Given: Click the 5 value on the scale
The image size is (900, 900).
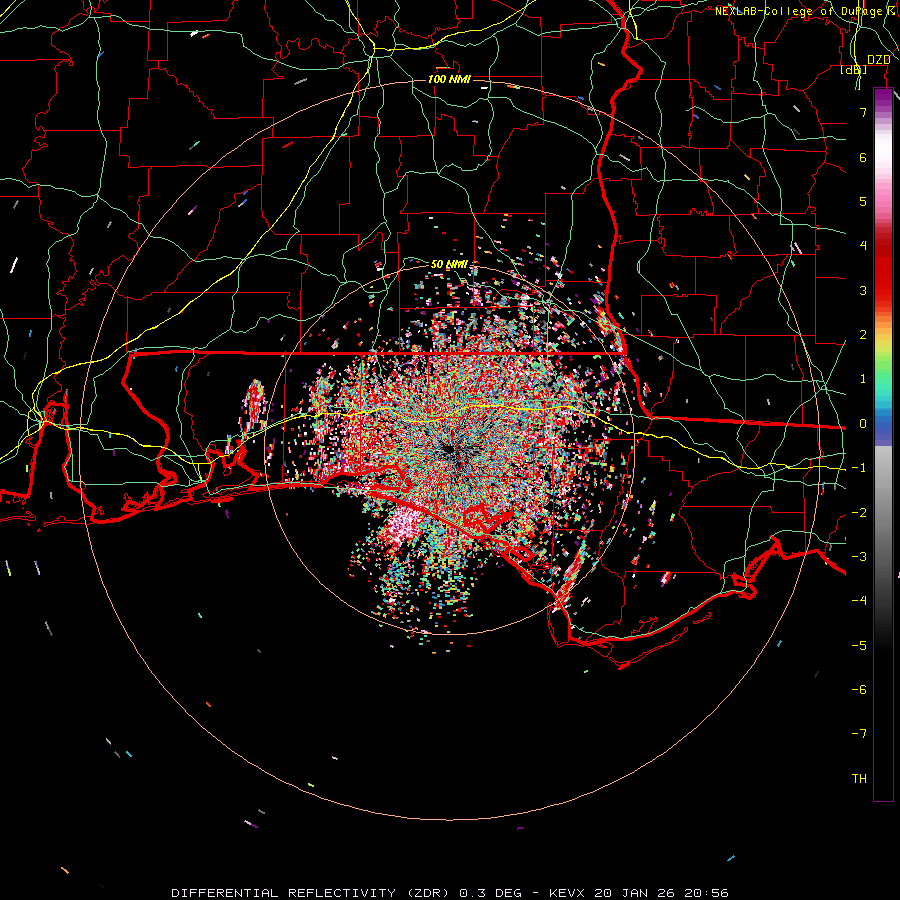Looking at the screenshot, I should click(863, 201).
